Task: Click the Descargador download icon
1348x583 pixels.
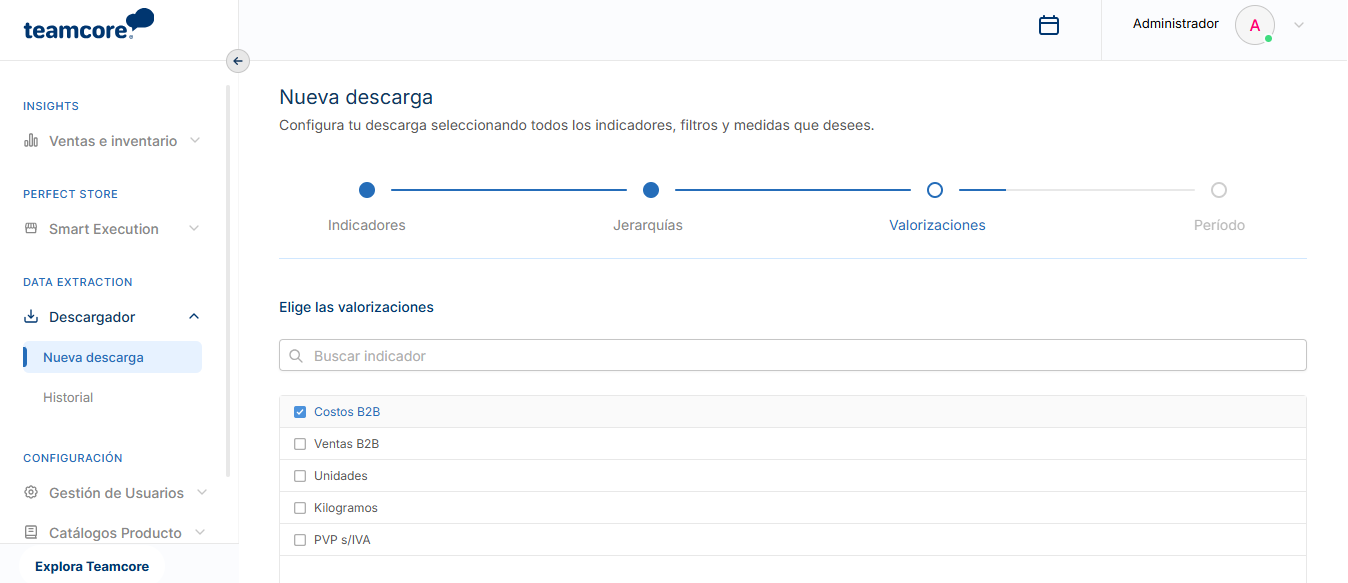Action: (31, 317)
